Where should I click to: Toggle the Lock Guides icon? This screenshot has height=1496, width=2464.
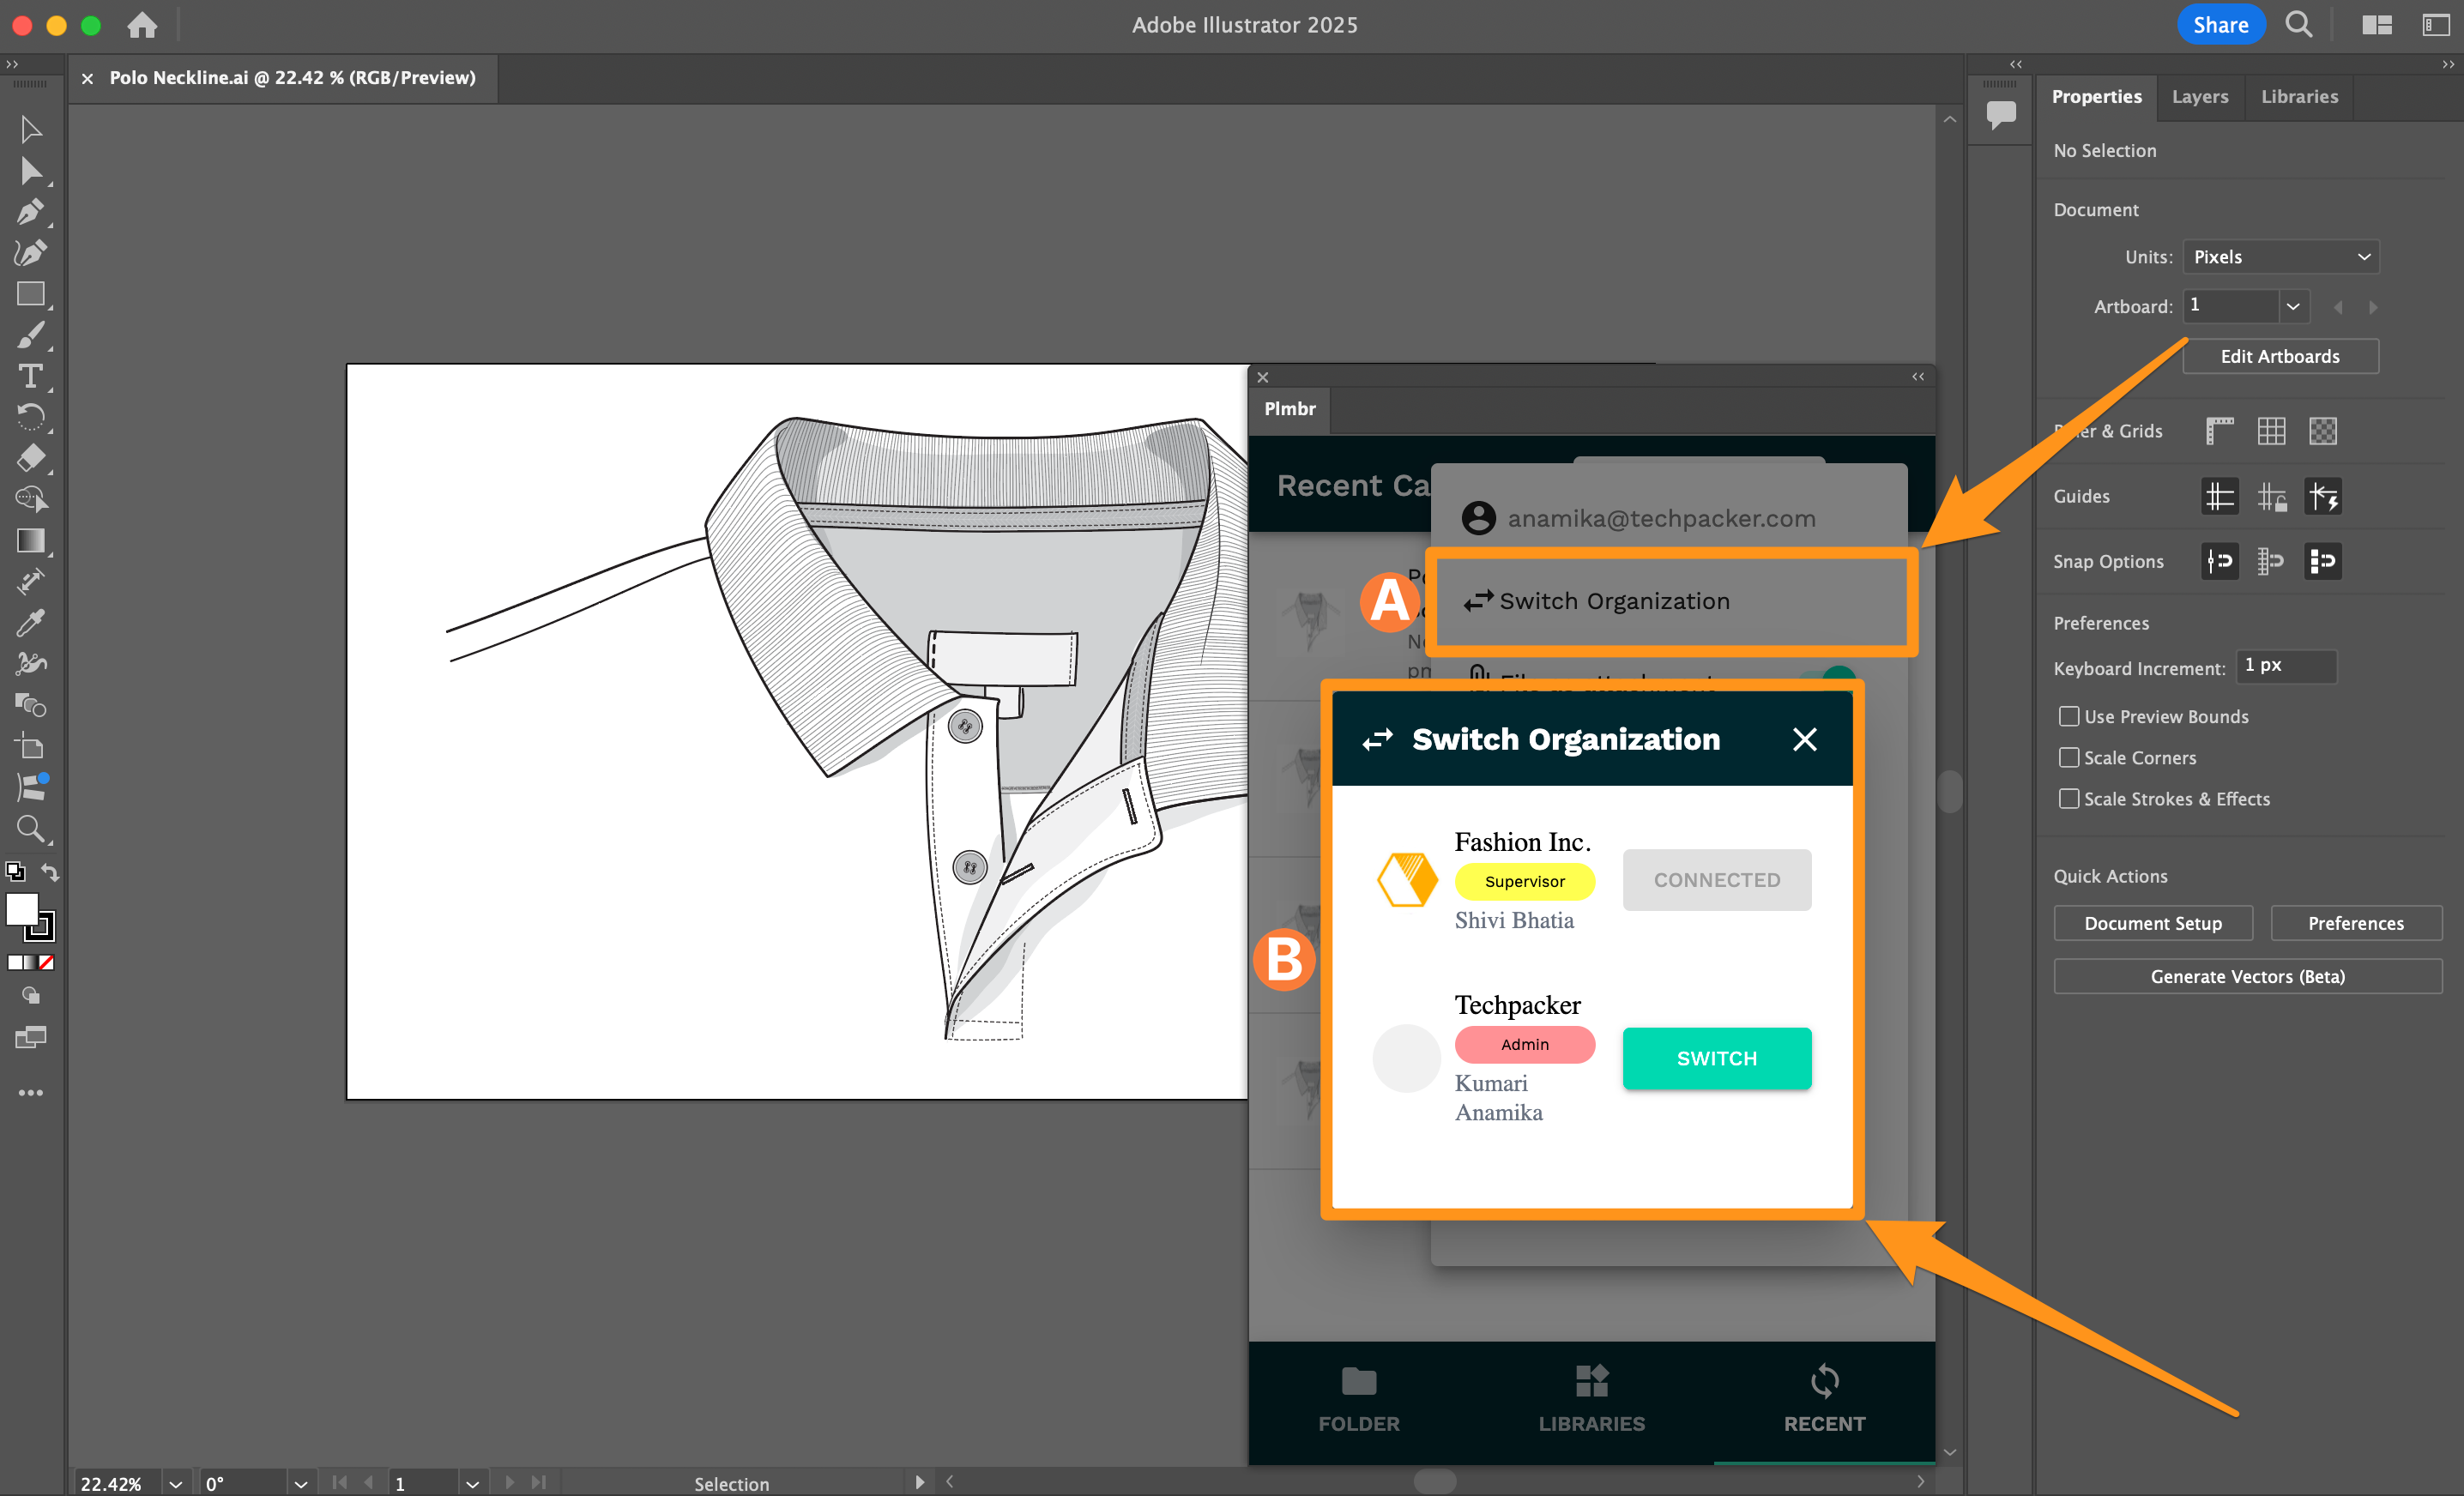[x=2271, y=496]
